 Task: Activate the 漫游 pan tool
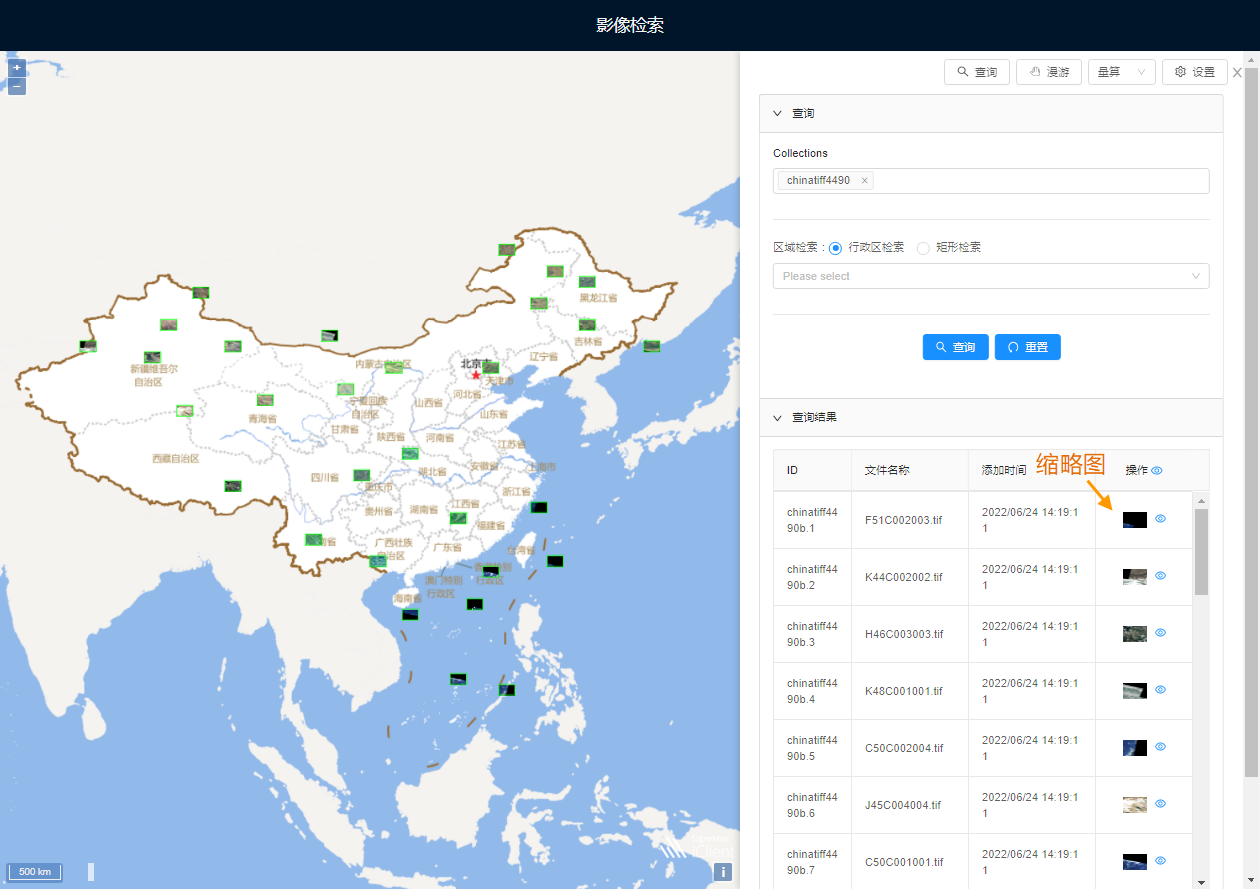pos(1048,72)
